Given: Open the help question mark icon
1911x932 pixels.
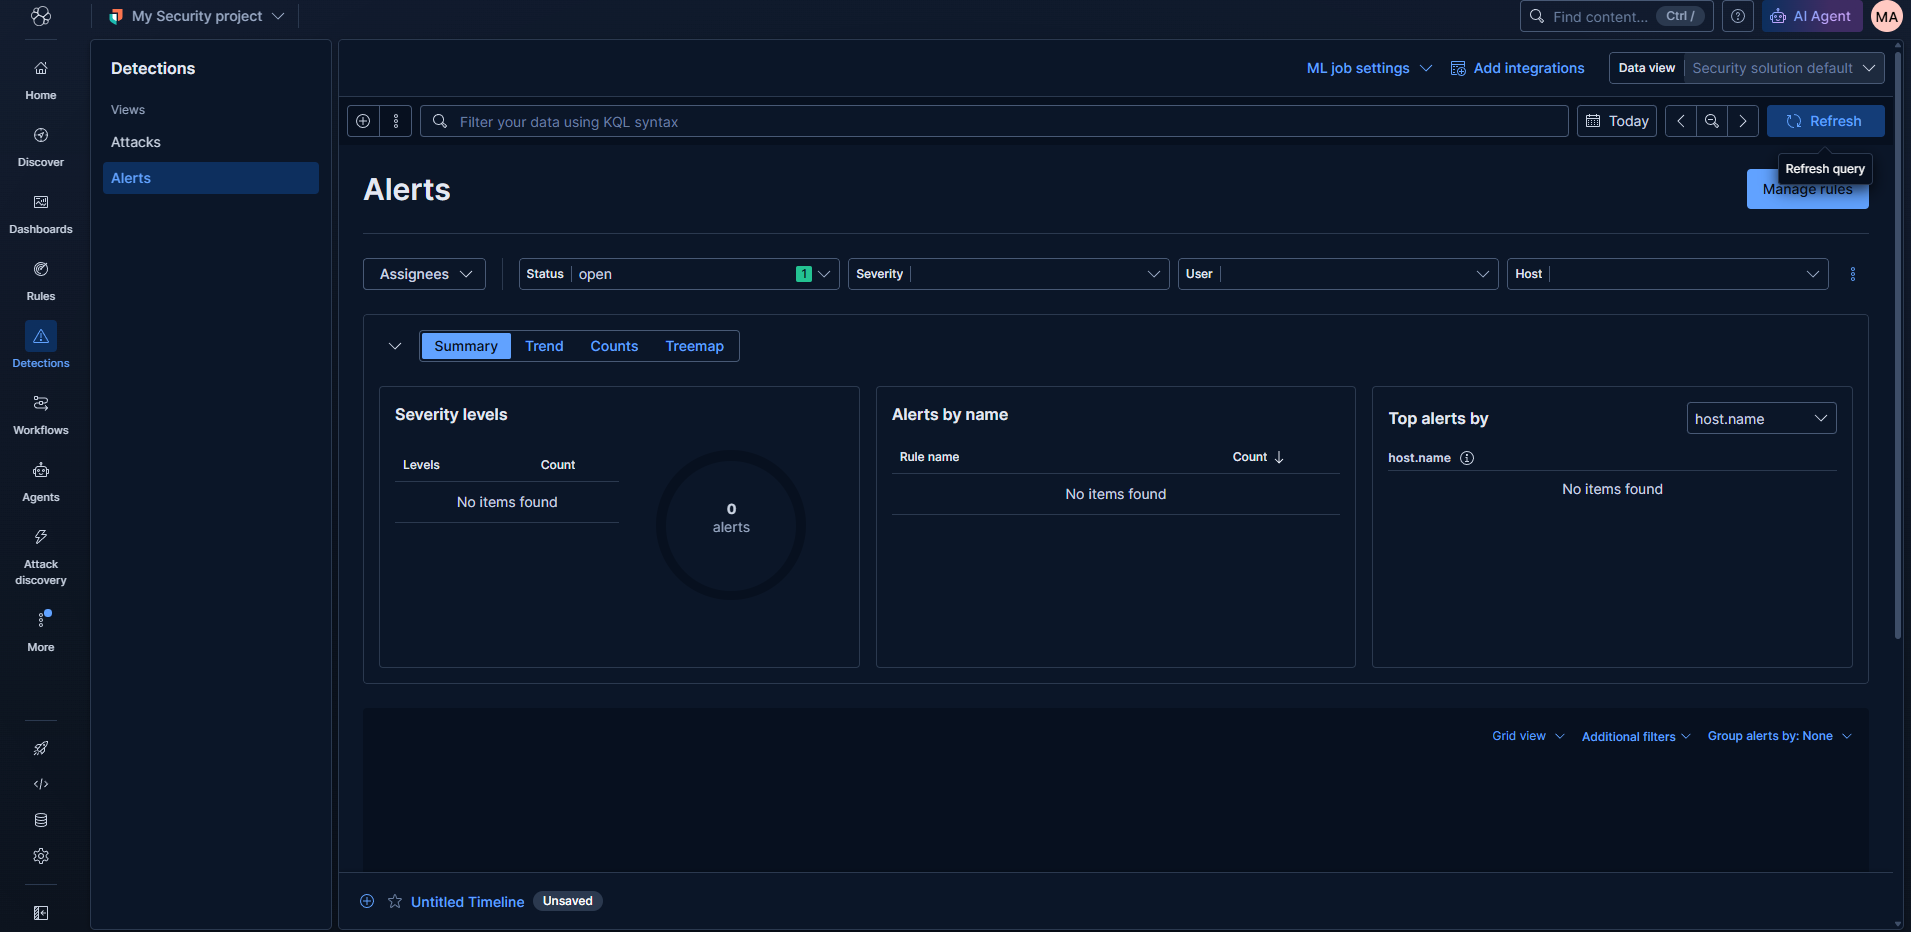Looking at the screenshot, I should coord(1738,16).
